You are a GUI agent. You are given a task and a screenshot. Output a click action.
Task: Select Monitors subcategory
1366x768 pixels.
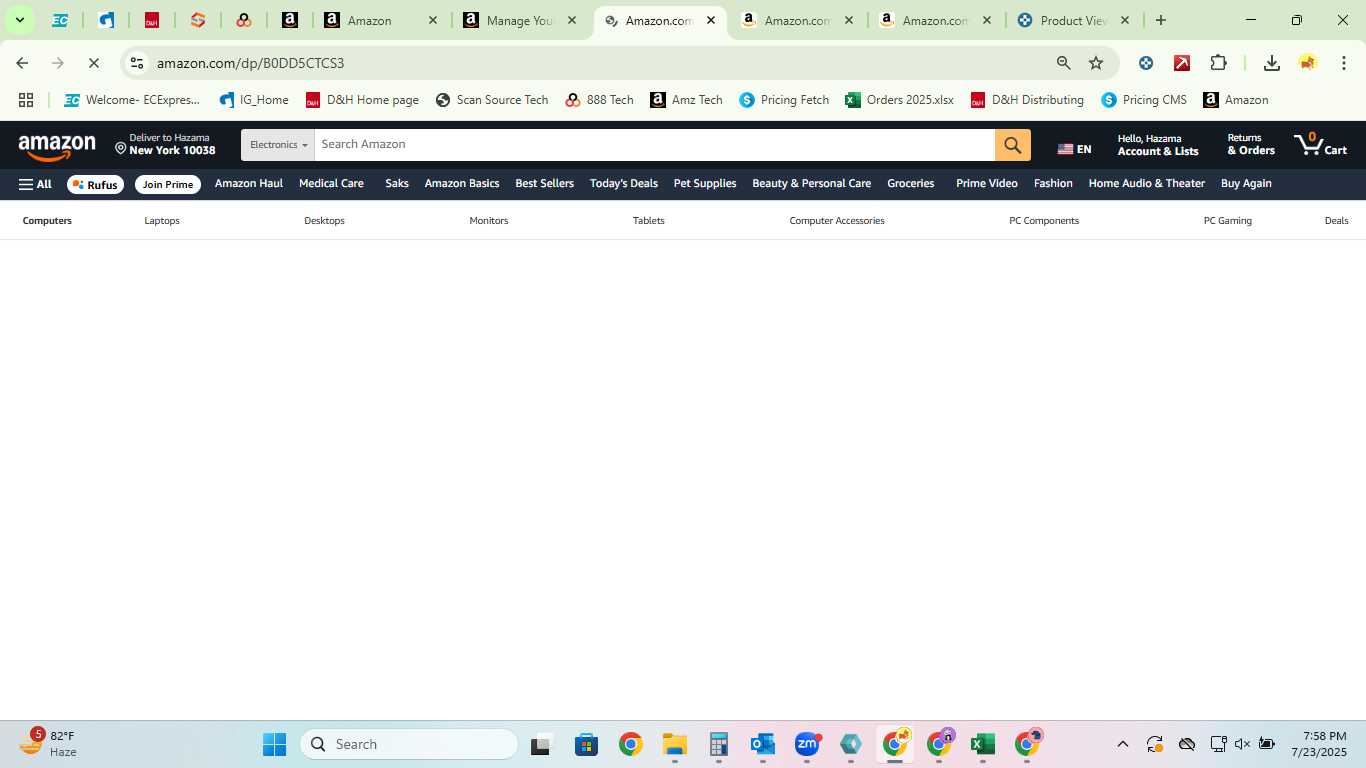(x=489, y=221)
